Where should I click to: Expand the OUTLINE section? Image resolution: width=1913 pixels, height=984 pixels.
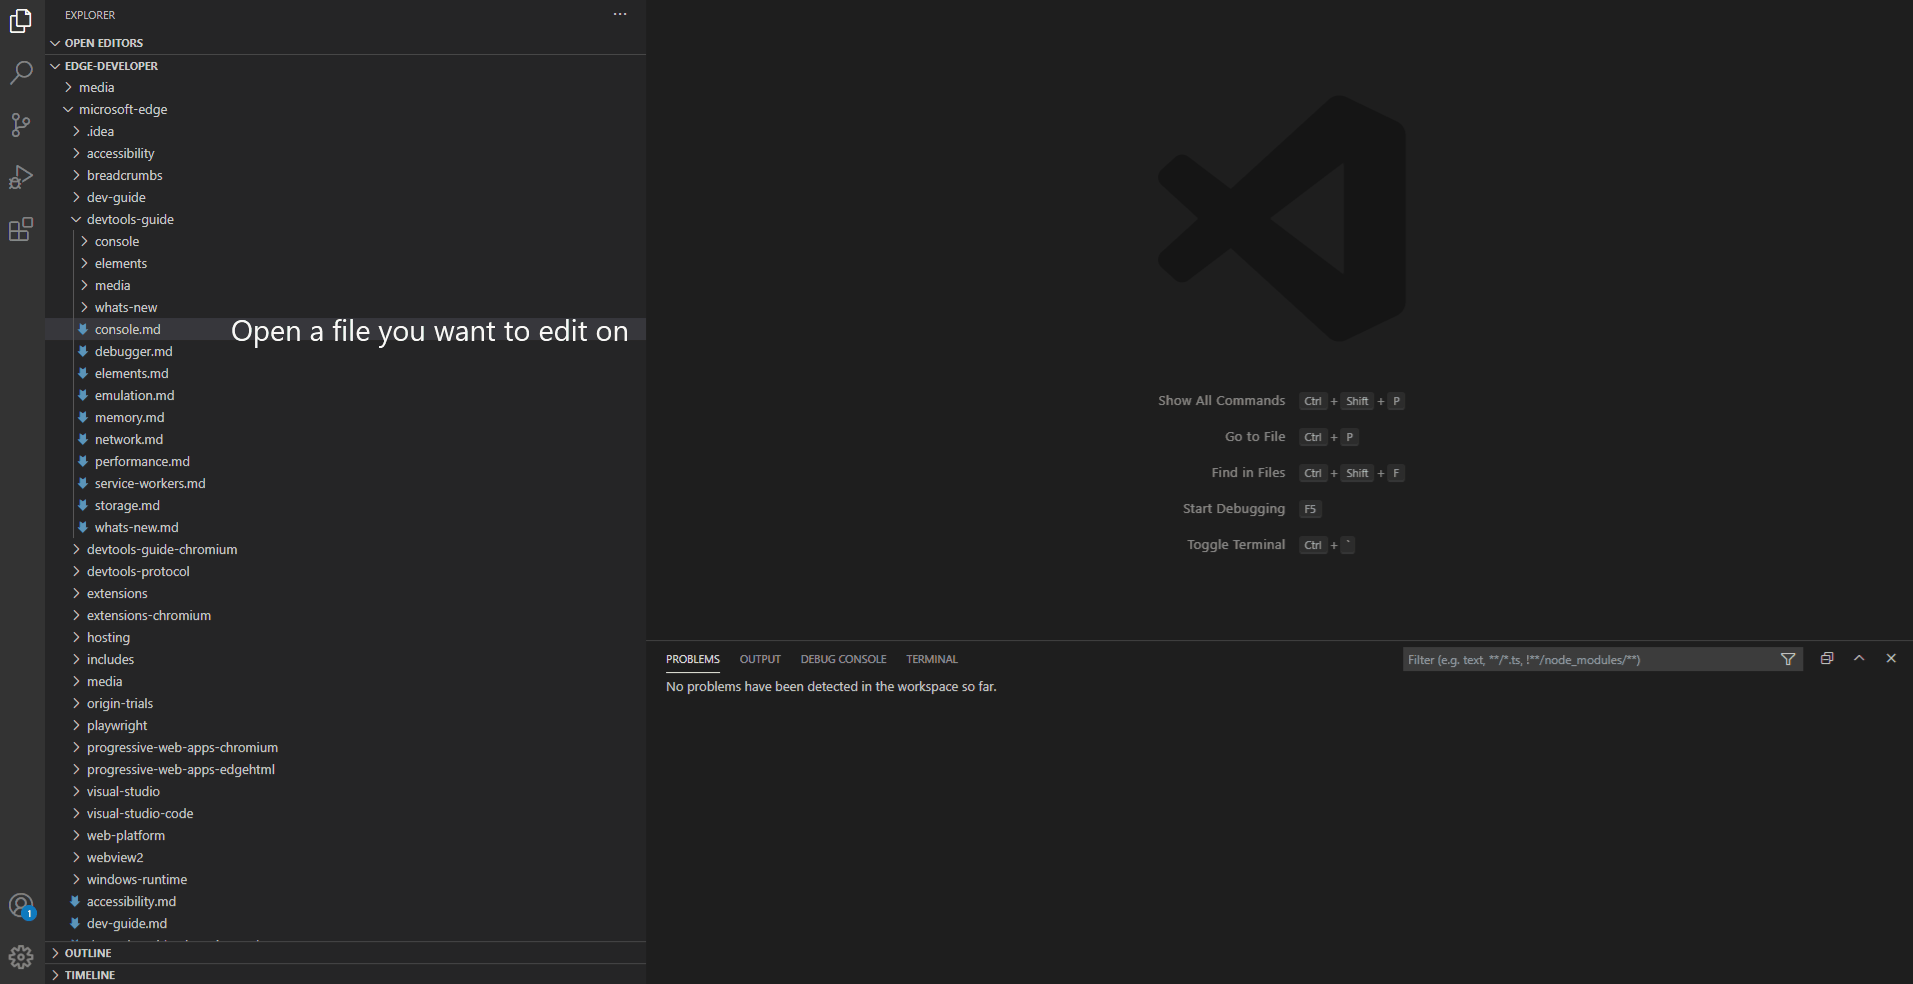pyautogui.click(x=88, y=953)
